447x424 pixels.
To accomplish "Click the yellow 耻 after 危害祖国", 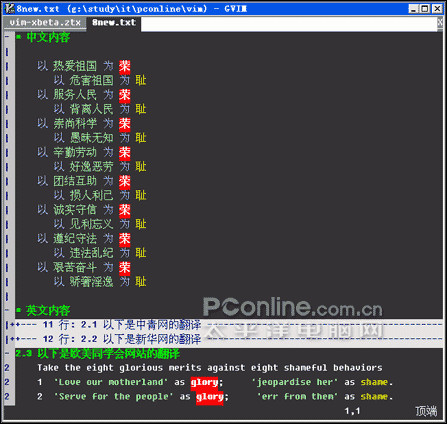I will click(141, 80).
